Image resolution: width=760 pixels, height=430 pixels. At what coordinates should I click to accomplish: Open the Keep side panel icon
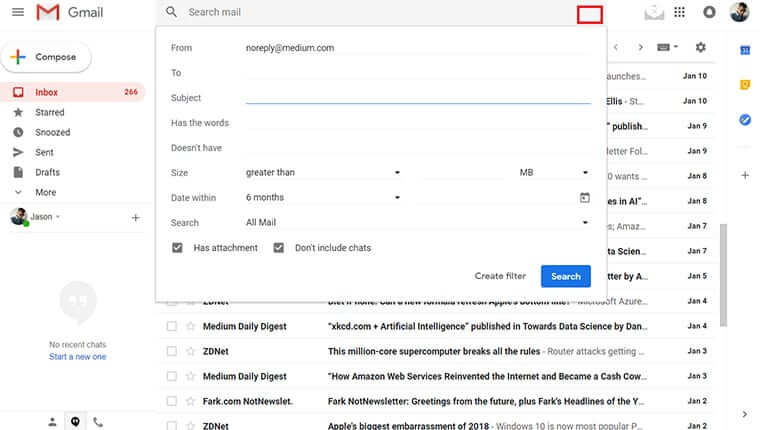(745, 85)
